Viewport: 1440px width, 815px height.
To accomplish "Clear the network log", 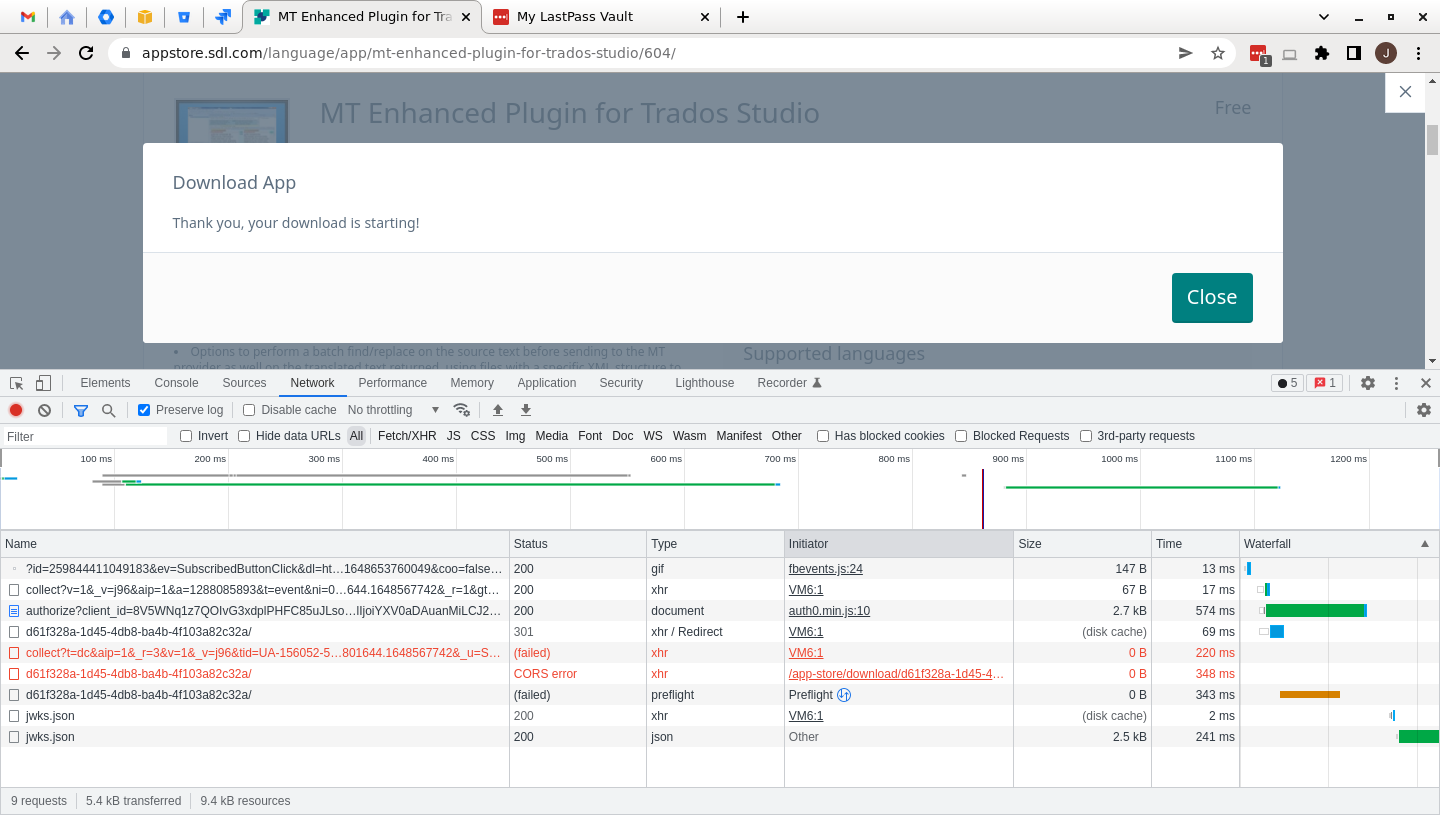I will point(44,410).
